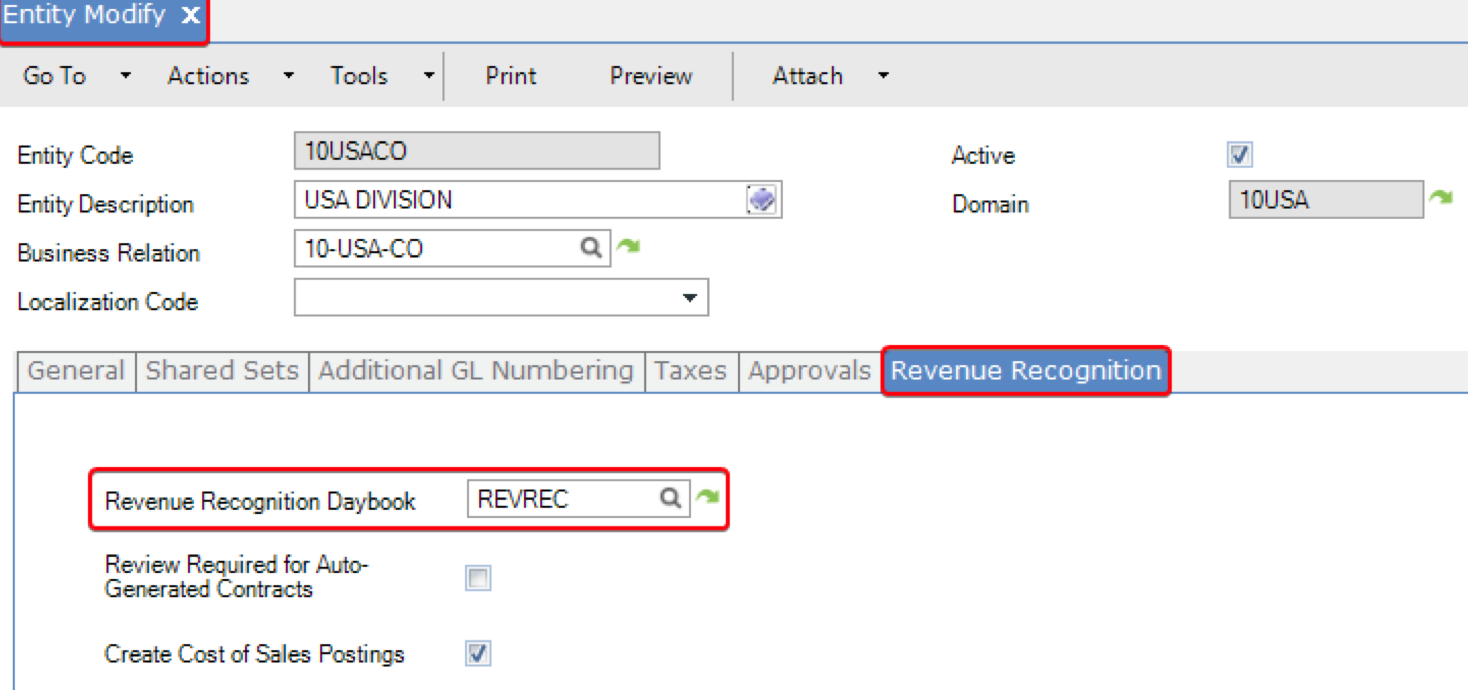Screen dimensions: 1468x690
Task: Click the translate globe icon beside Entity Description
Action: point(761,199)
